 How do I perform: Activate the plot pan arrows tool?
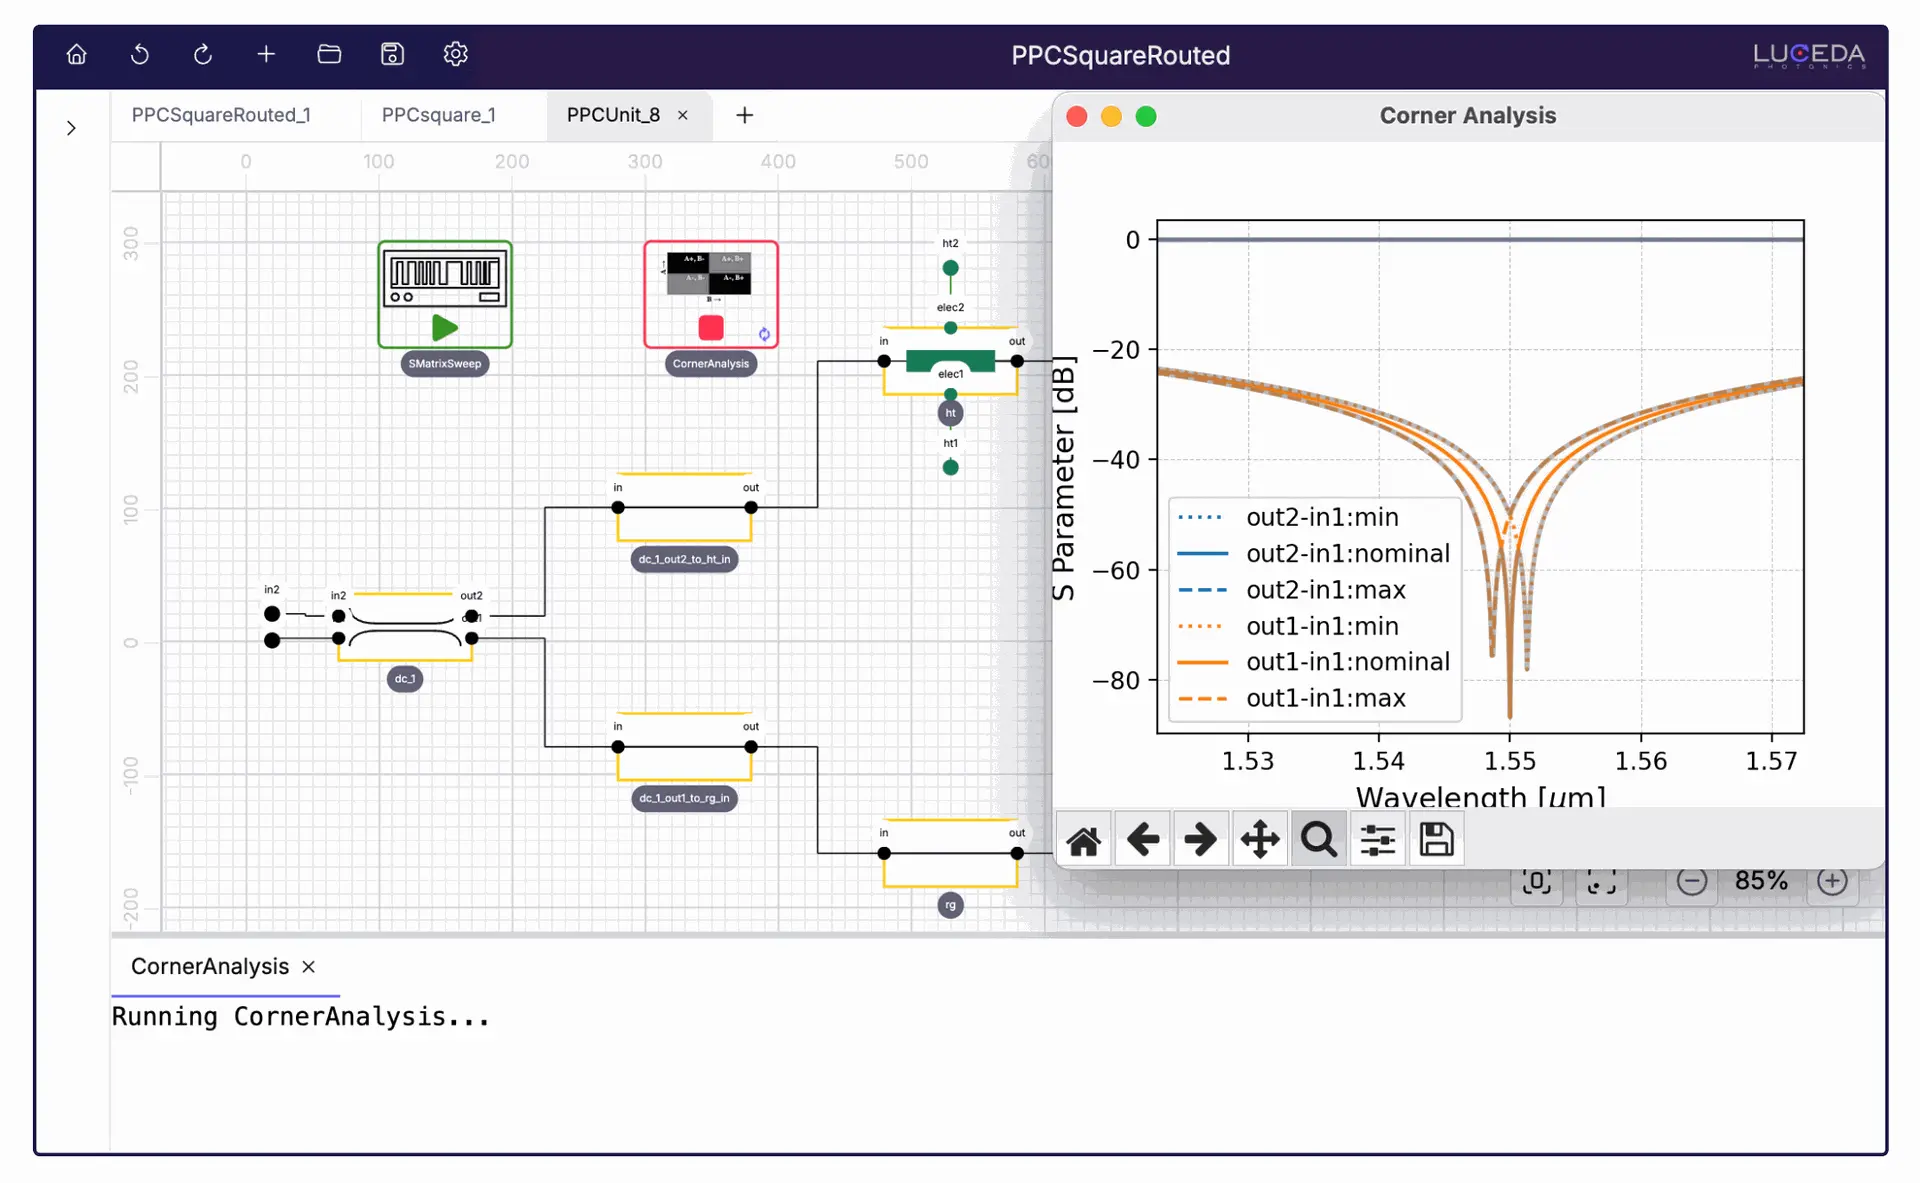(x=1260, y=840)
